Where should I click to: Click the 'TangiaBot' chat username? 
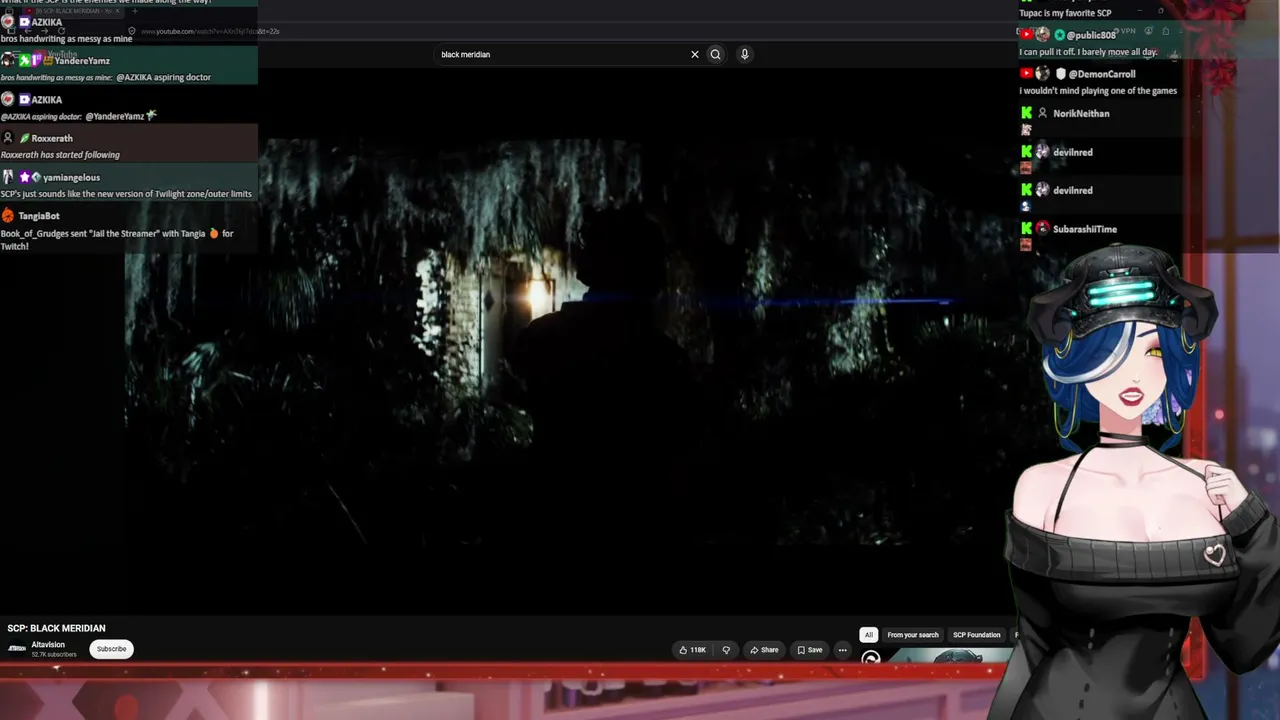pyautogui.click(x=38, y=216)
